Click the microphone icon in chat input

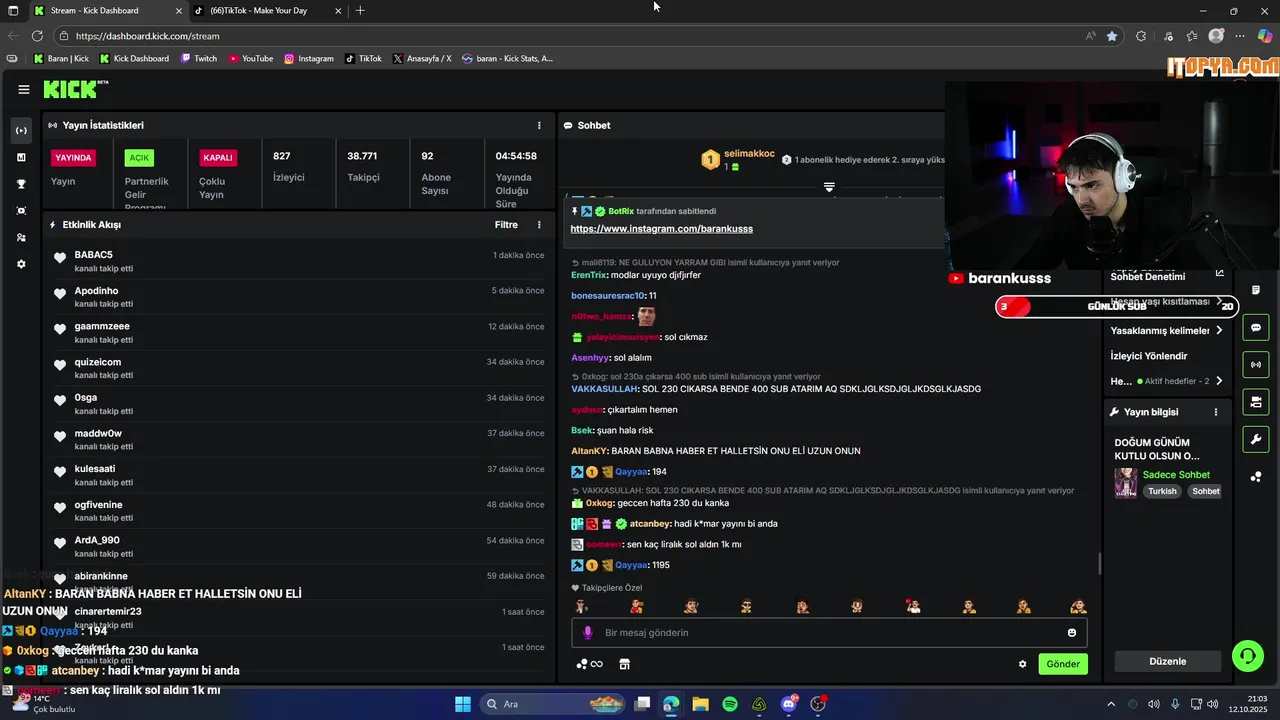tap(588, 633)
